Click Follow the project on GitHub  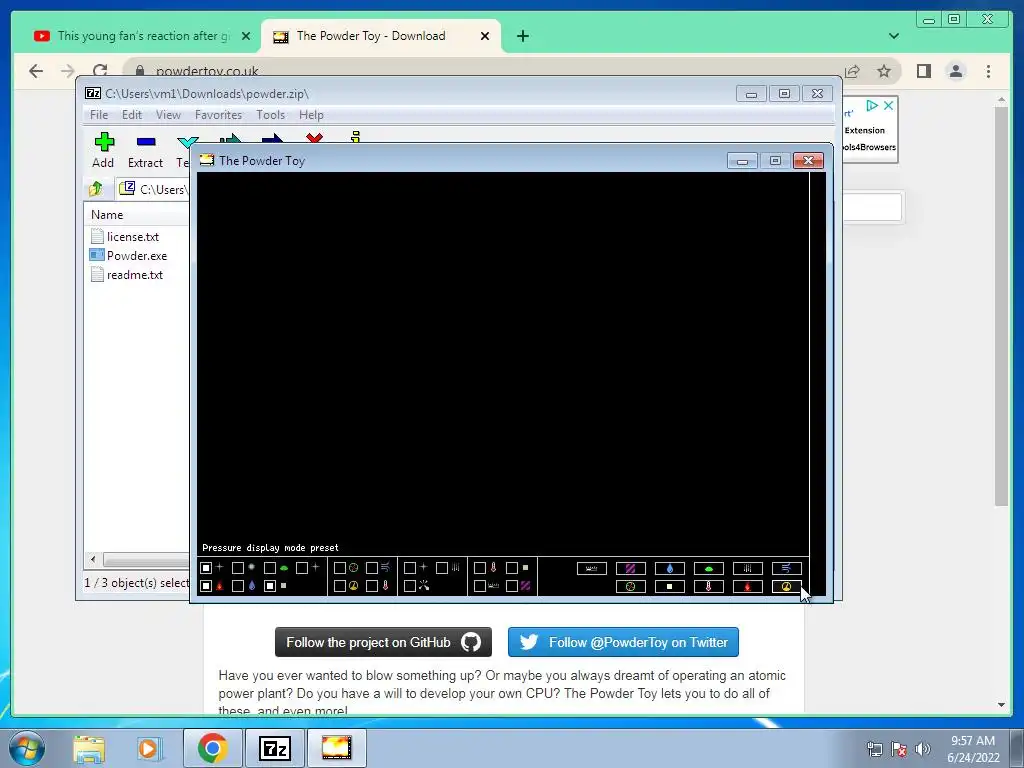[383, 642]
